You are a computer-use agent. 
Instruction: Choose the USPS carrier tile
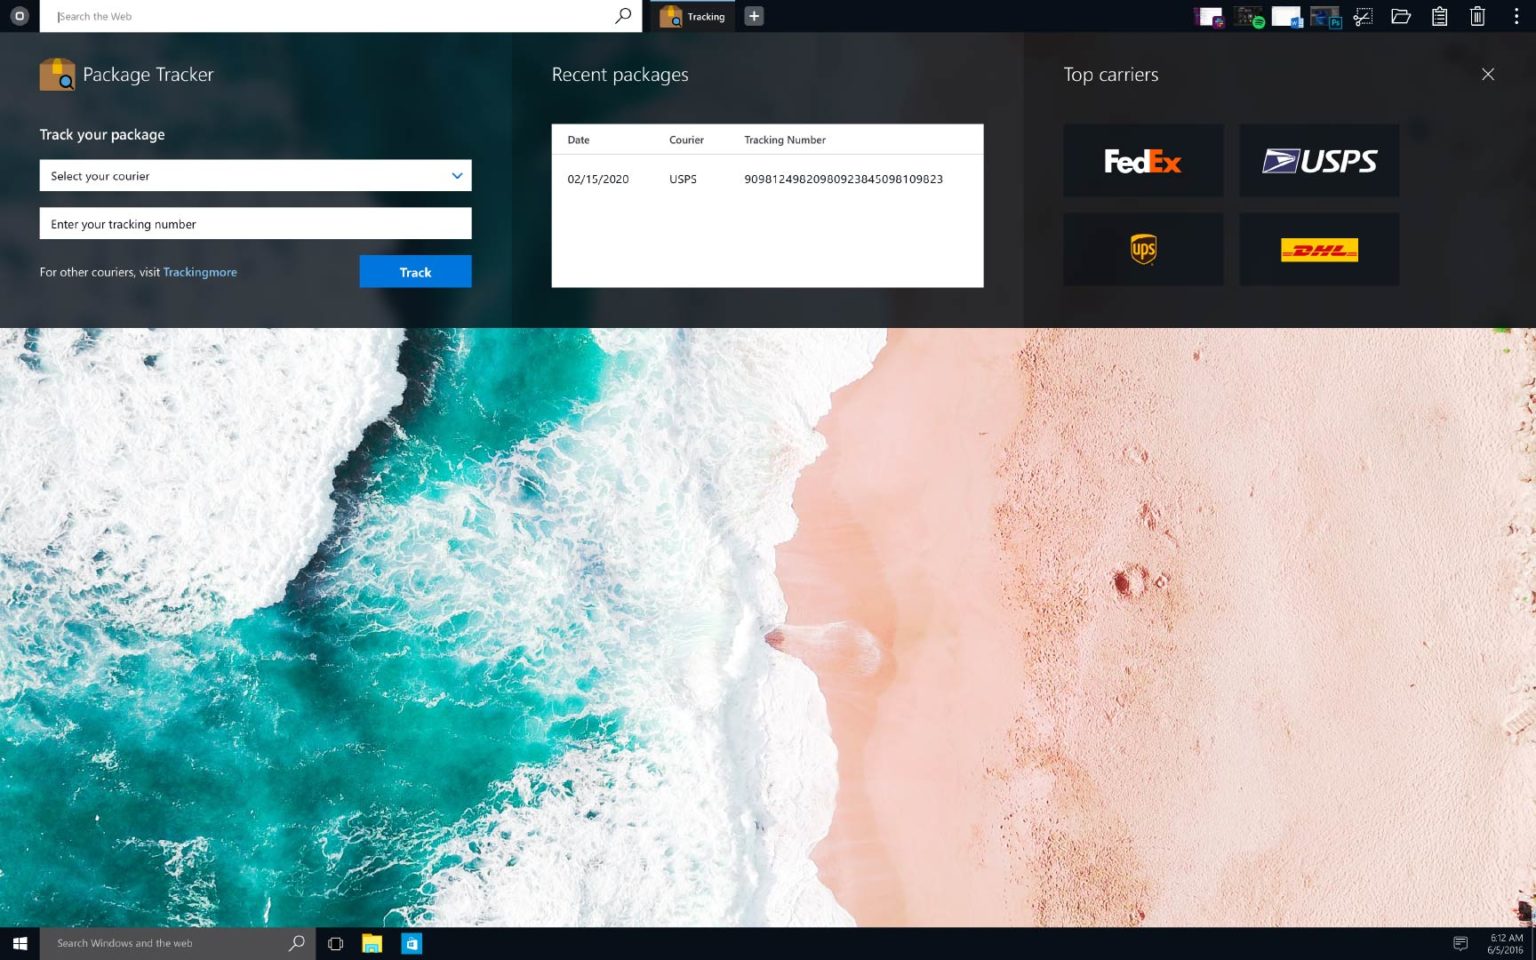tap(1318, 161)
